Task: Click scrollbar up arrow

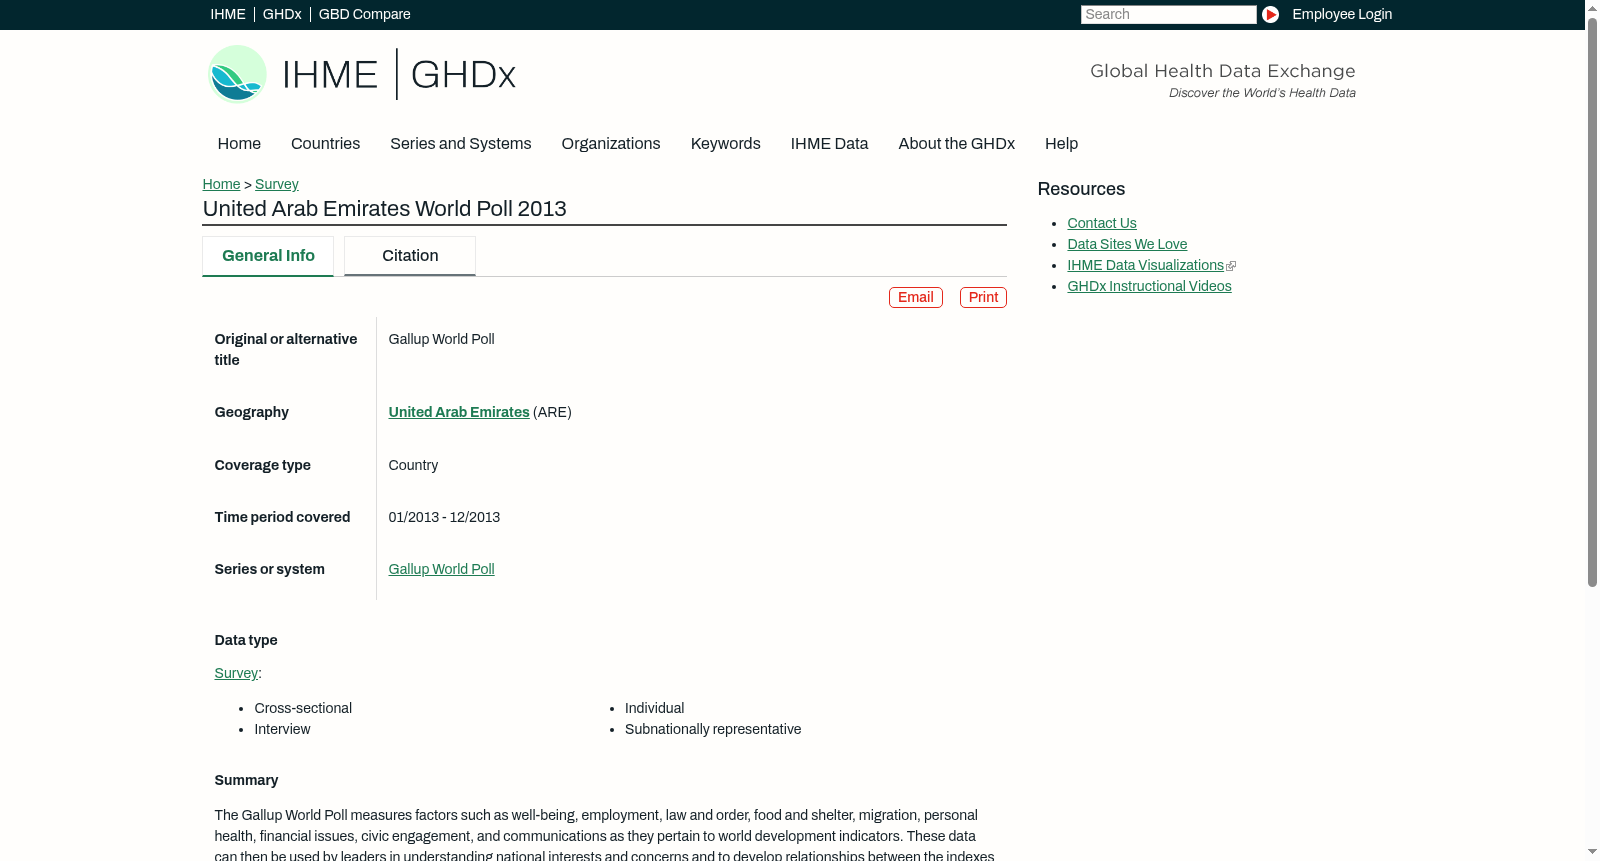Action: click(1592, 7)
